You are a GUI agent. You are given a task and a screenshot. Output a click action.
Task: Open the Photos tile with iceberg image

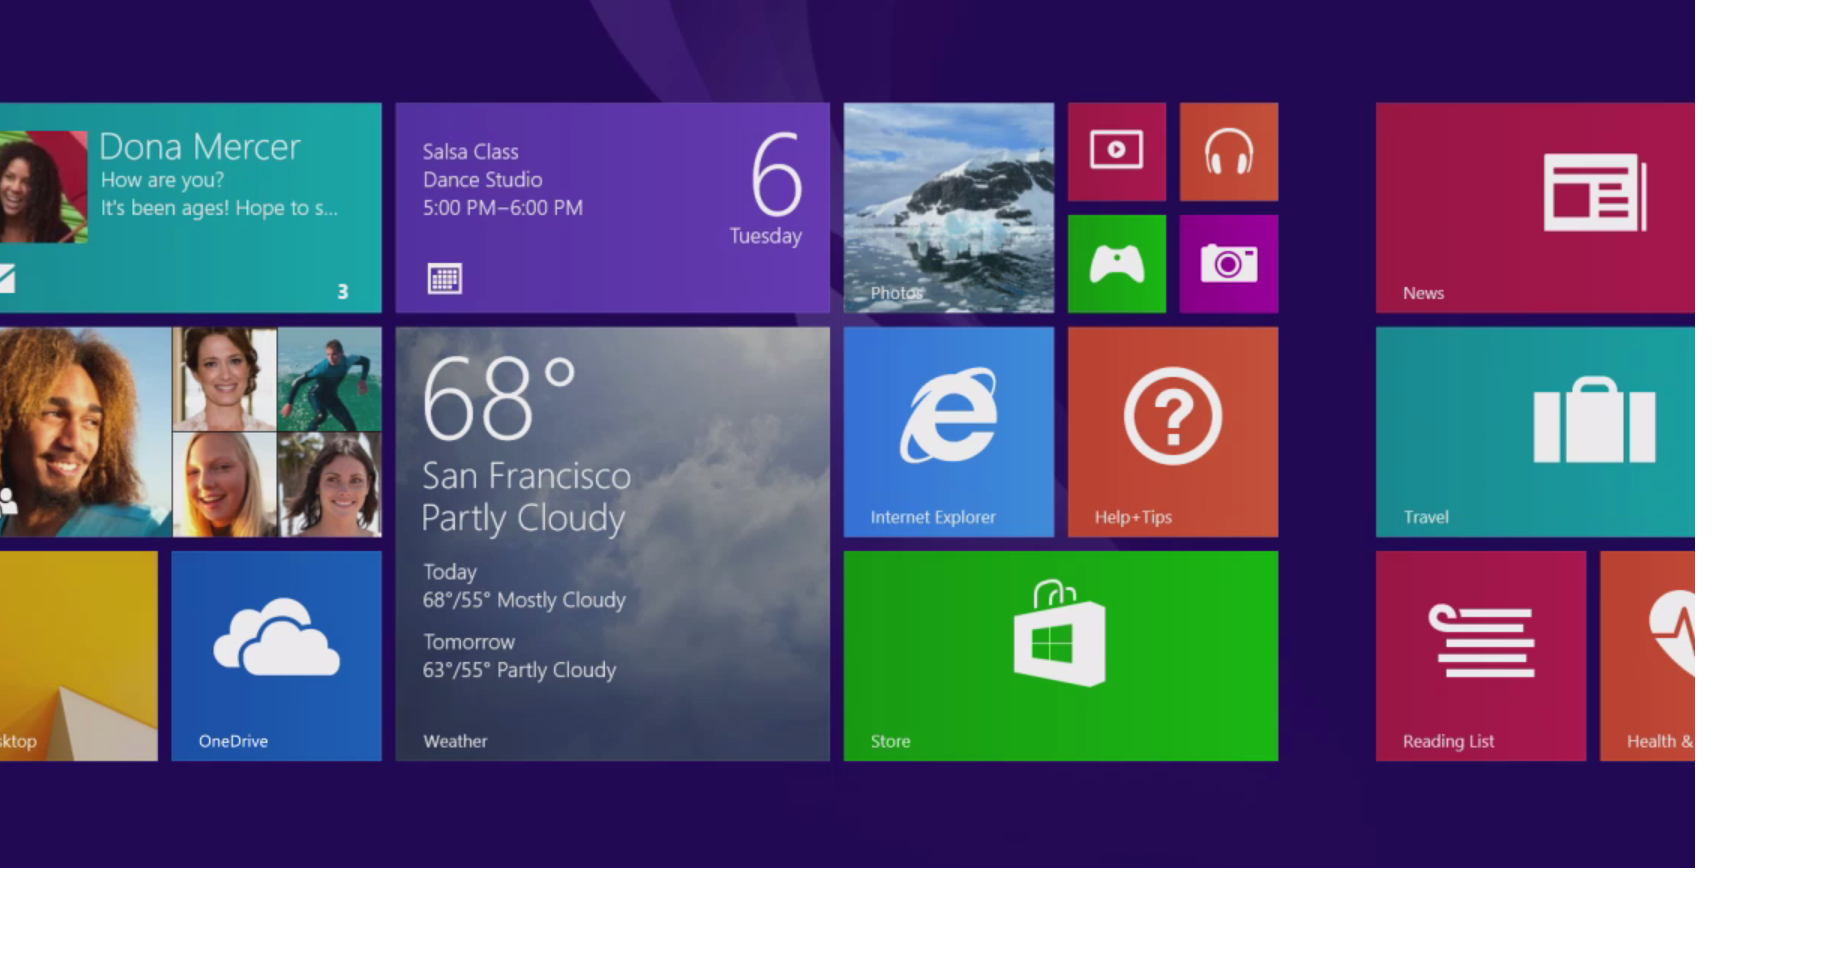948,207
